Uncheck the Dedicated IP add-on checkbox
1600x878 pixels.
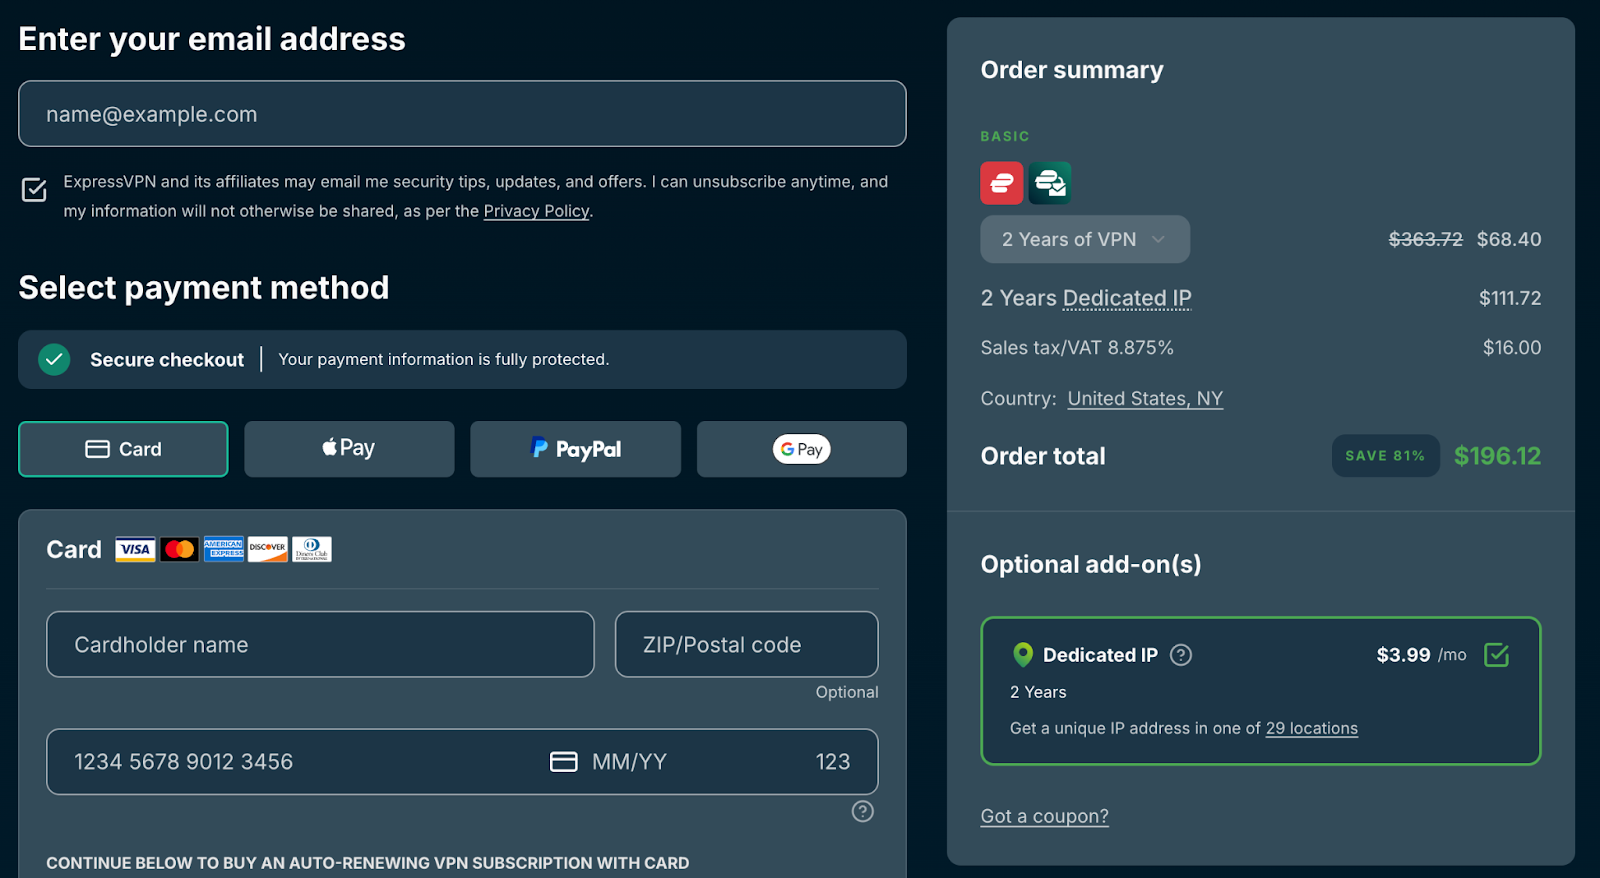tap(1497, 655)
